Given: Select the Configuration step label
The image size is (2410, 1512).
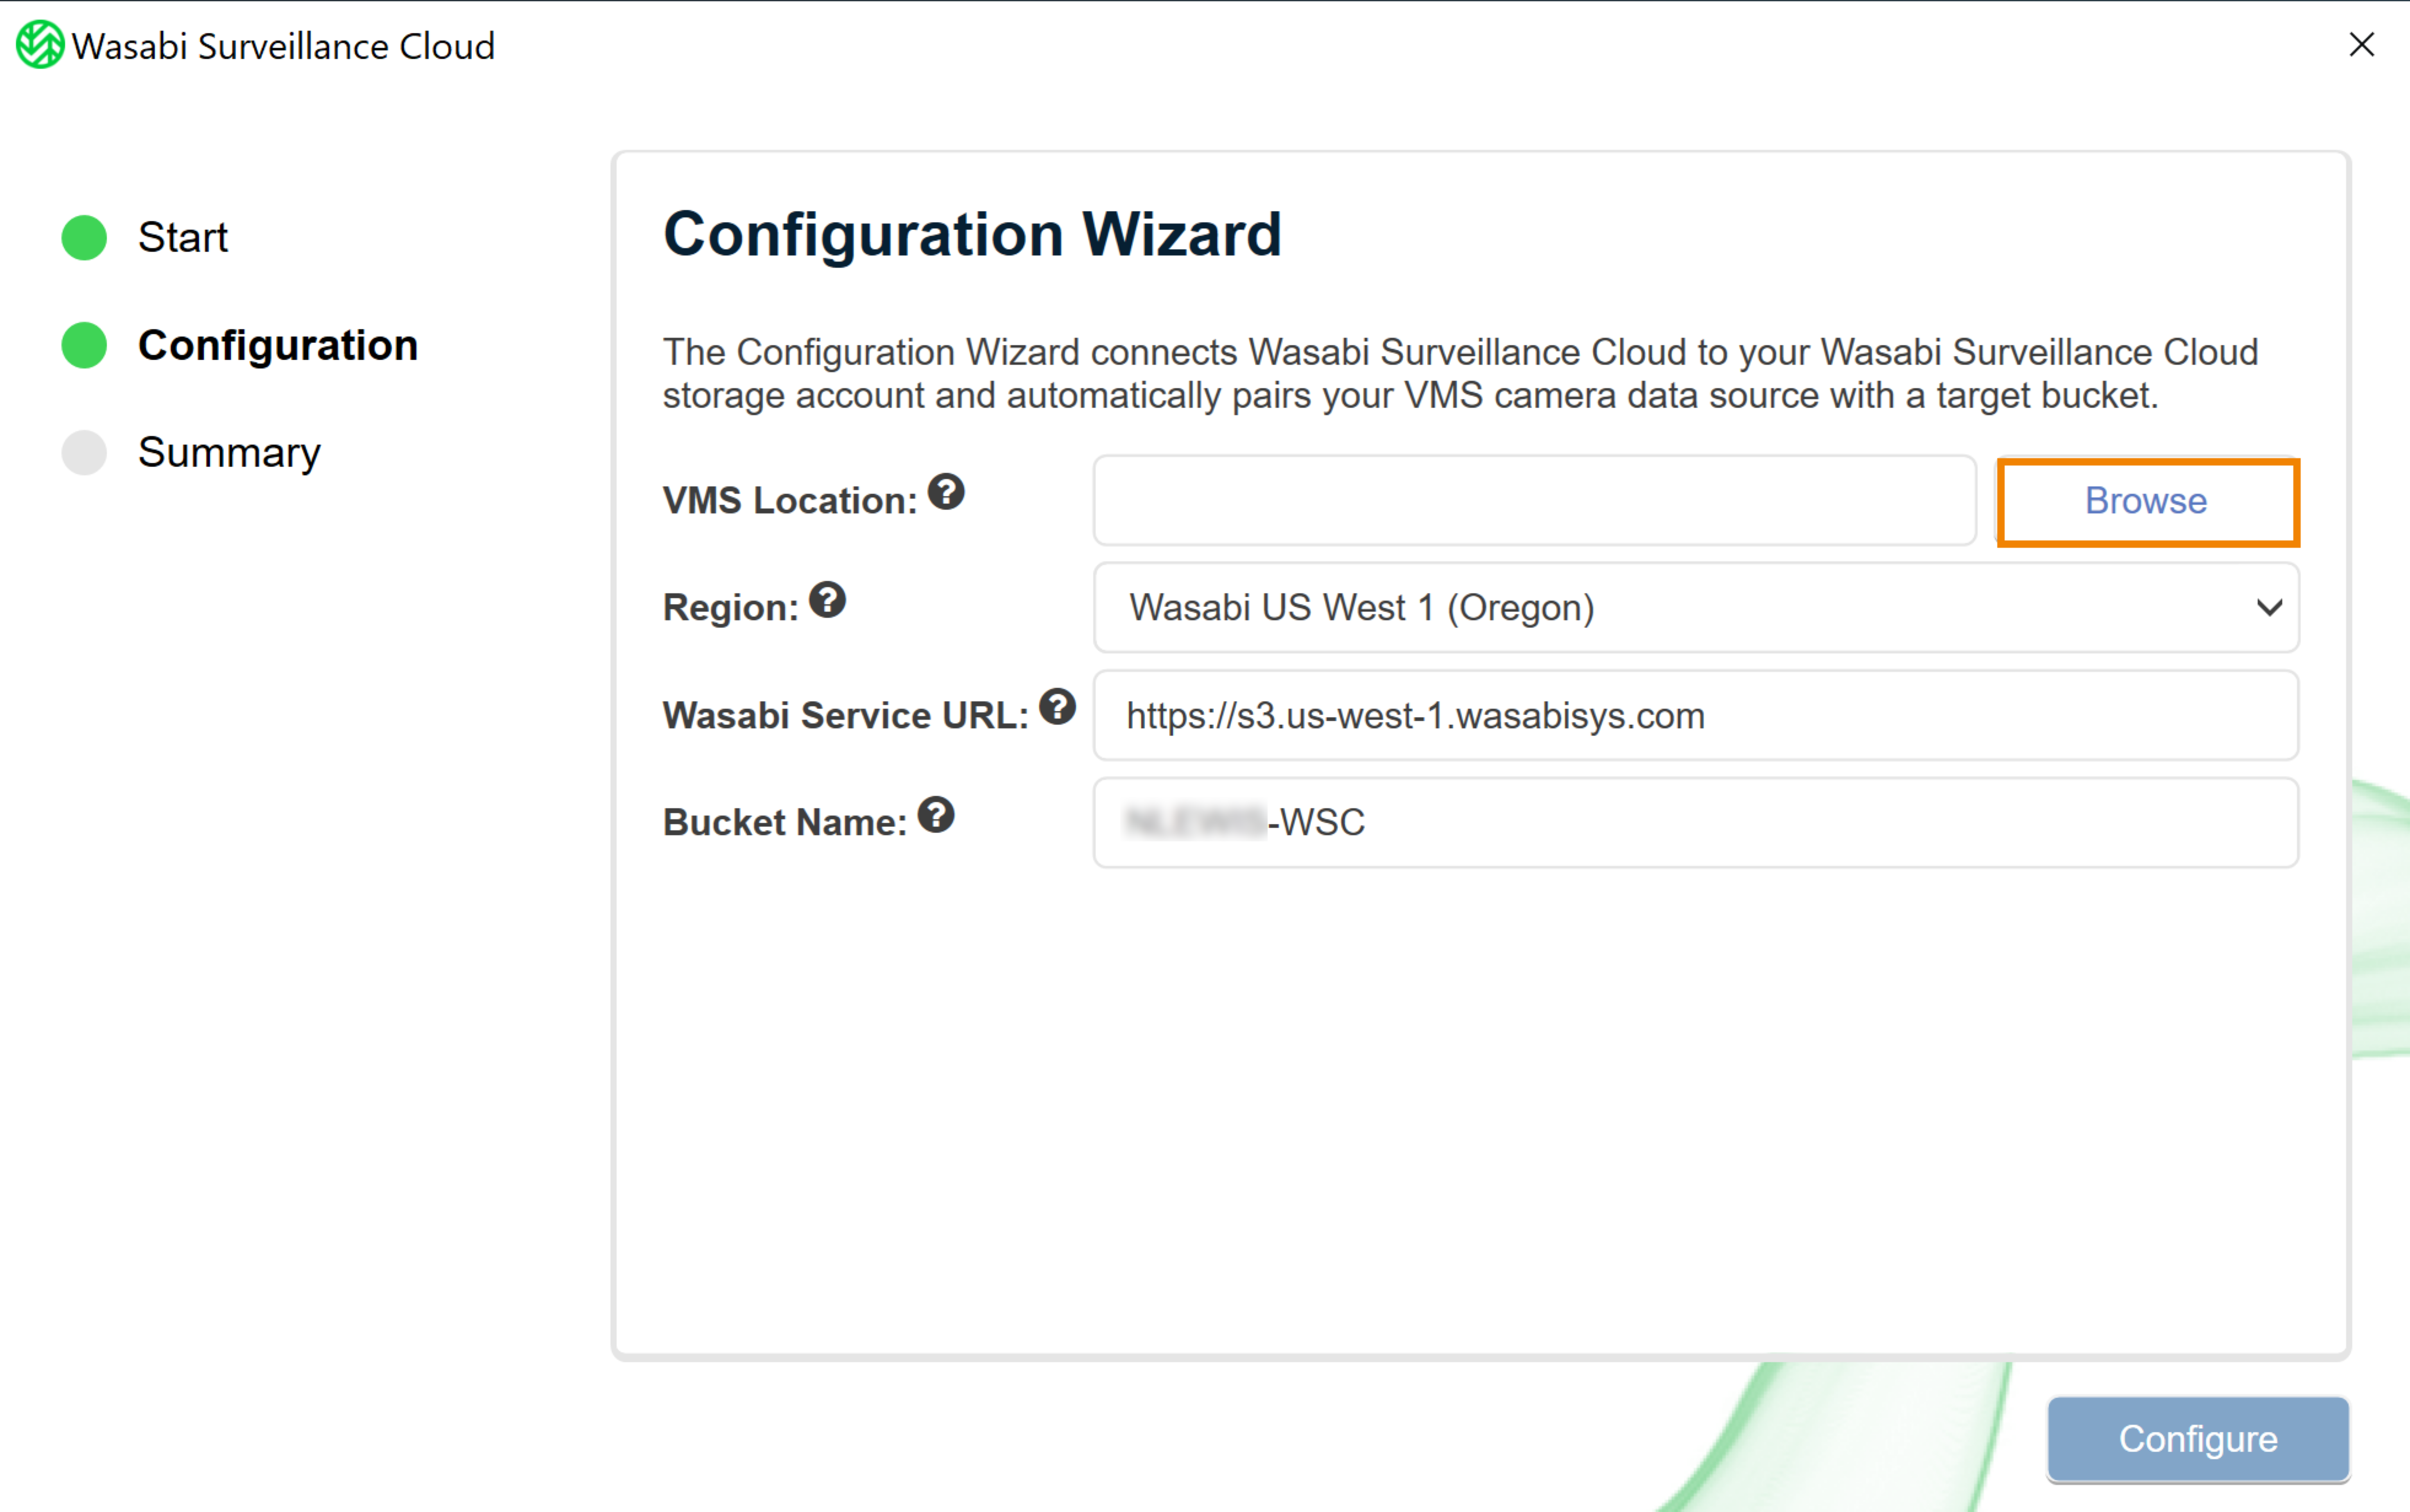Looking at the screenshot, I should point(278,345).
